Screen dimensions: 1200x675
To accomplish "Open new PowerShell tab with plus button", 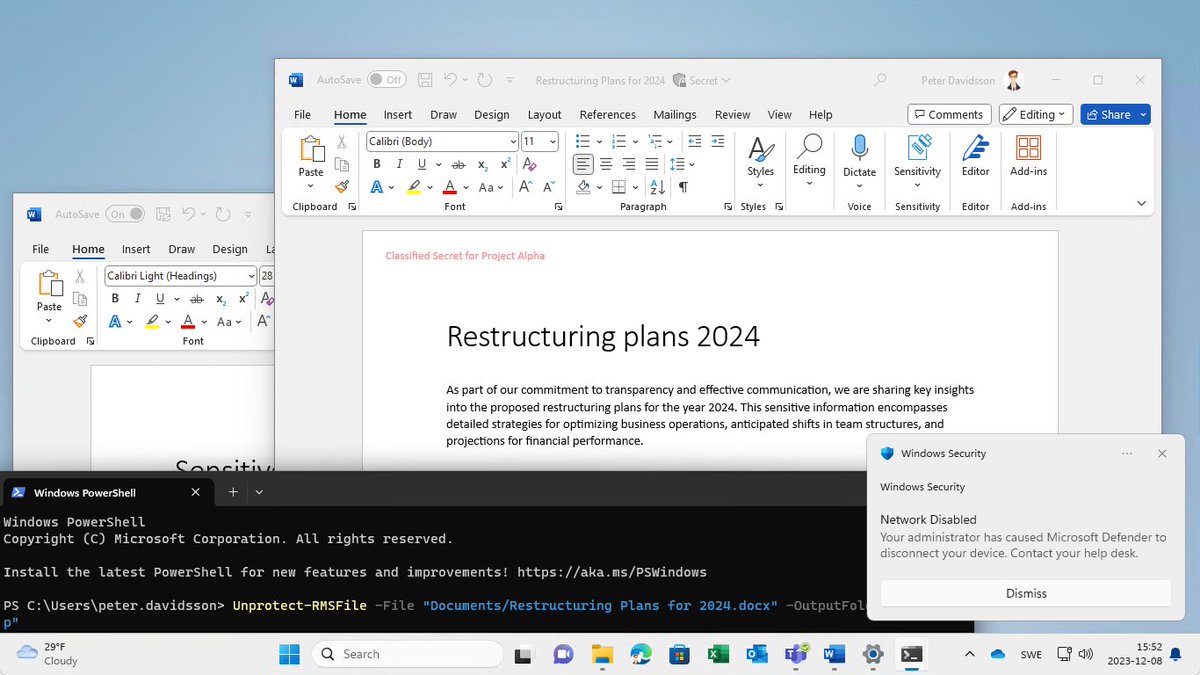I will tap(232, 492).
